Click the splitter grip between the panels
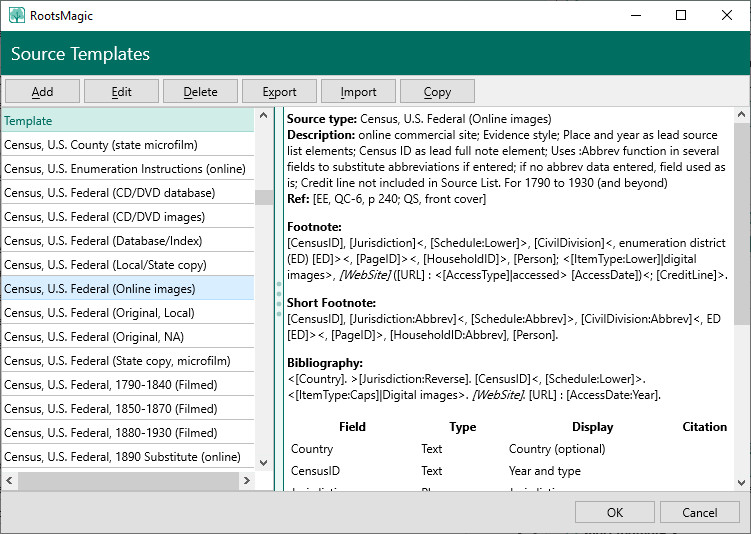Screen dimensions: 751x534 pyautogui.click(x=278, y=299)
